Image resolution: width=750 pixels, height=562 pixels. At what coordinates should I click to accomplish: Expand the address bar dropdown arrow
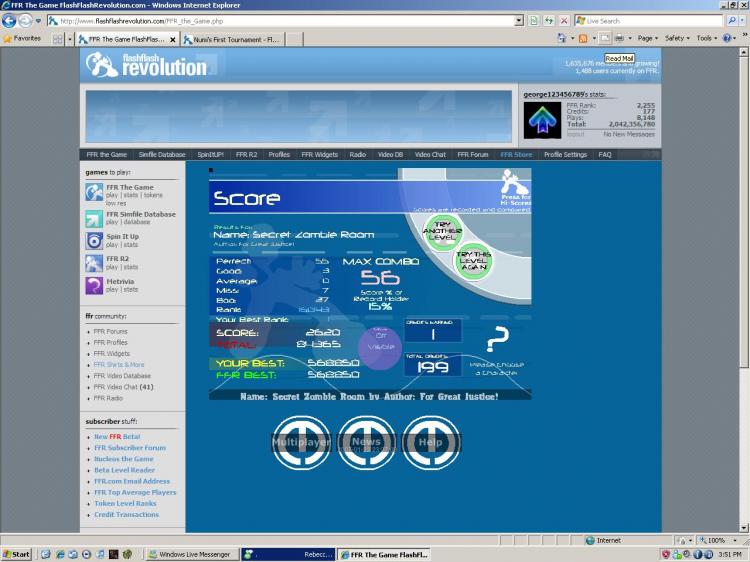click(x=519, y=21)
